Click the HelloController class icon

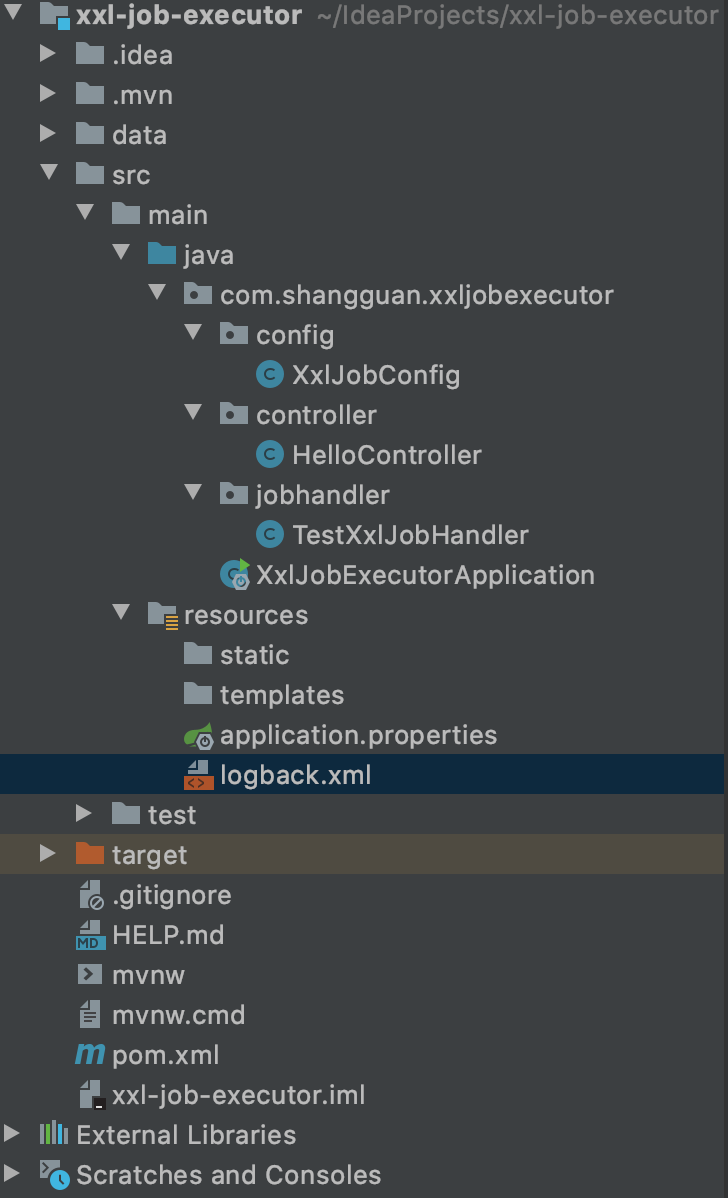pyautogui.click(x=269, y=455)
